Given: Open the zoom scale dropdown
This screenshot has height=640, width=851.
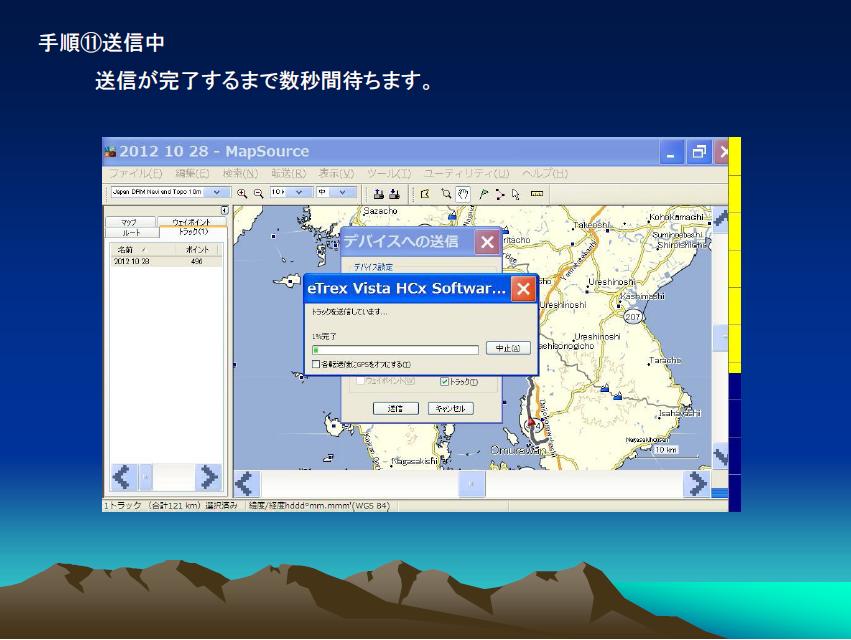Looking at the screenshot, I should tap(299, 192).
